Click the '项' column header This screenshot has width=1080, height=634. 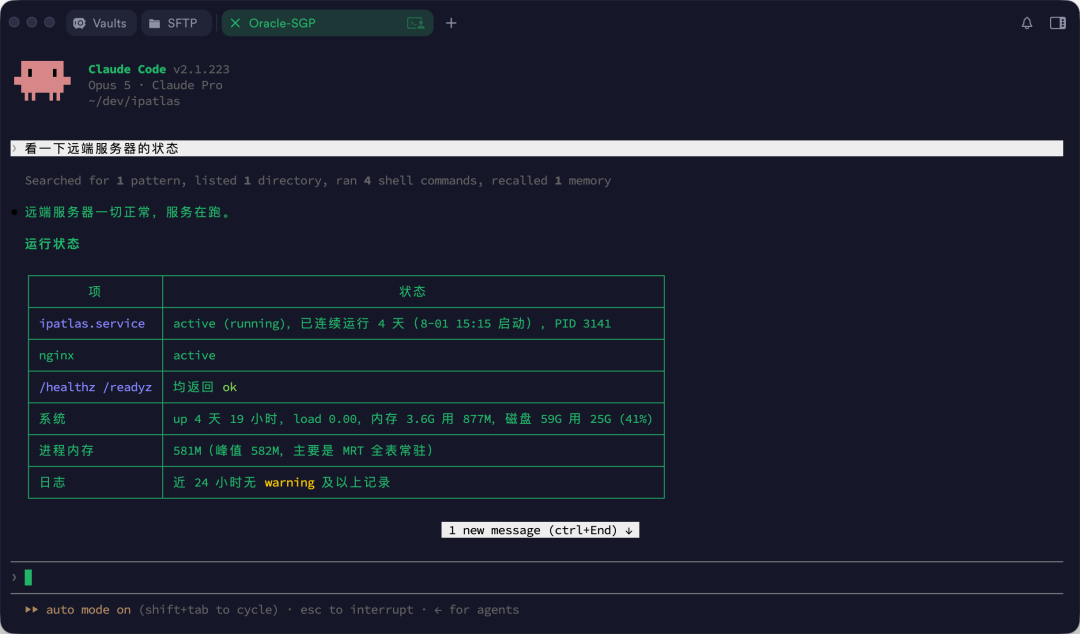point(94,292)
